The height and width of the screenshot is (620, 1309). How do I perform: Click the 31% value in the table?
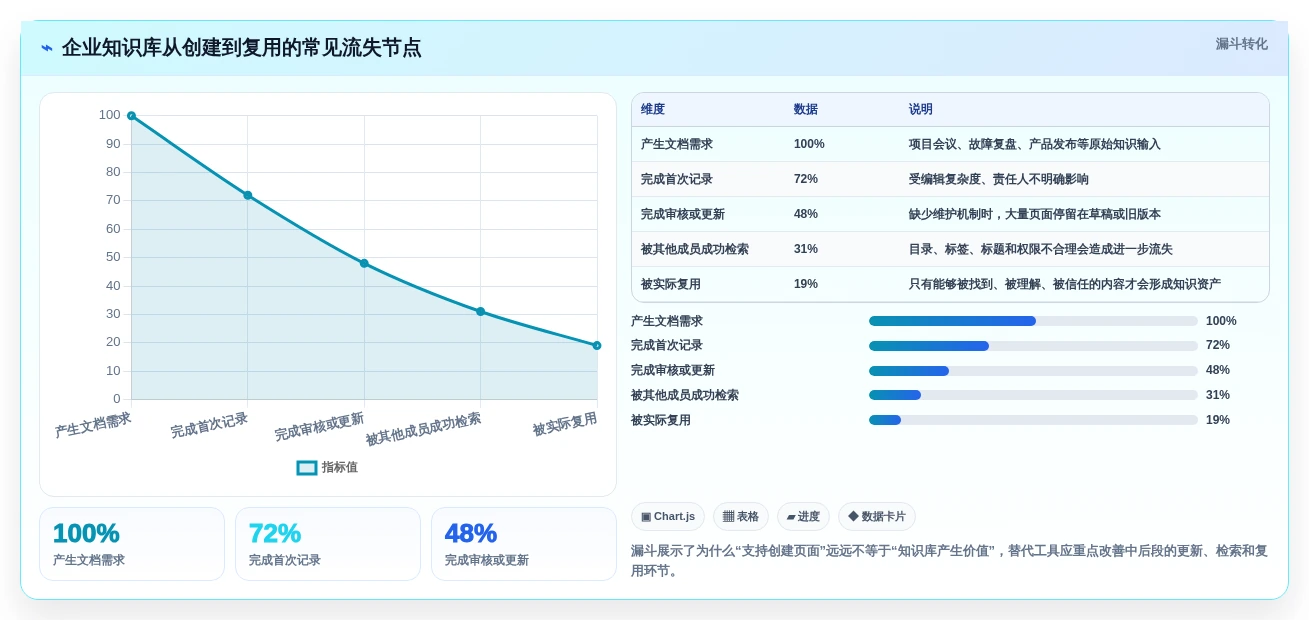coord(806,249)
